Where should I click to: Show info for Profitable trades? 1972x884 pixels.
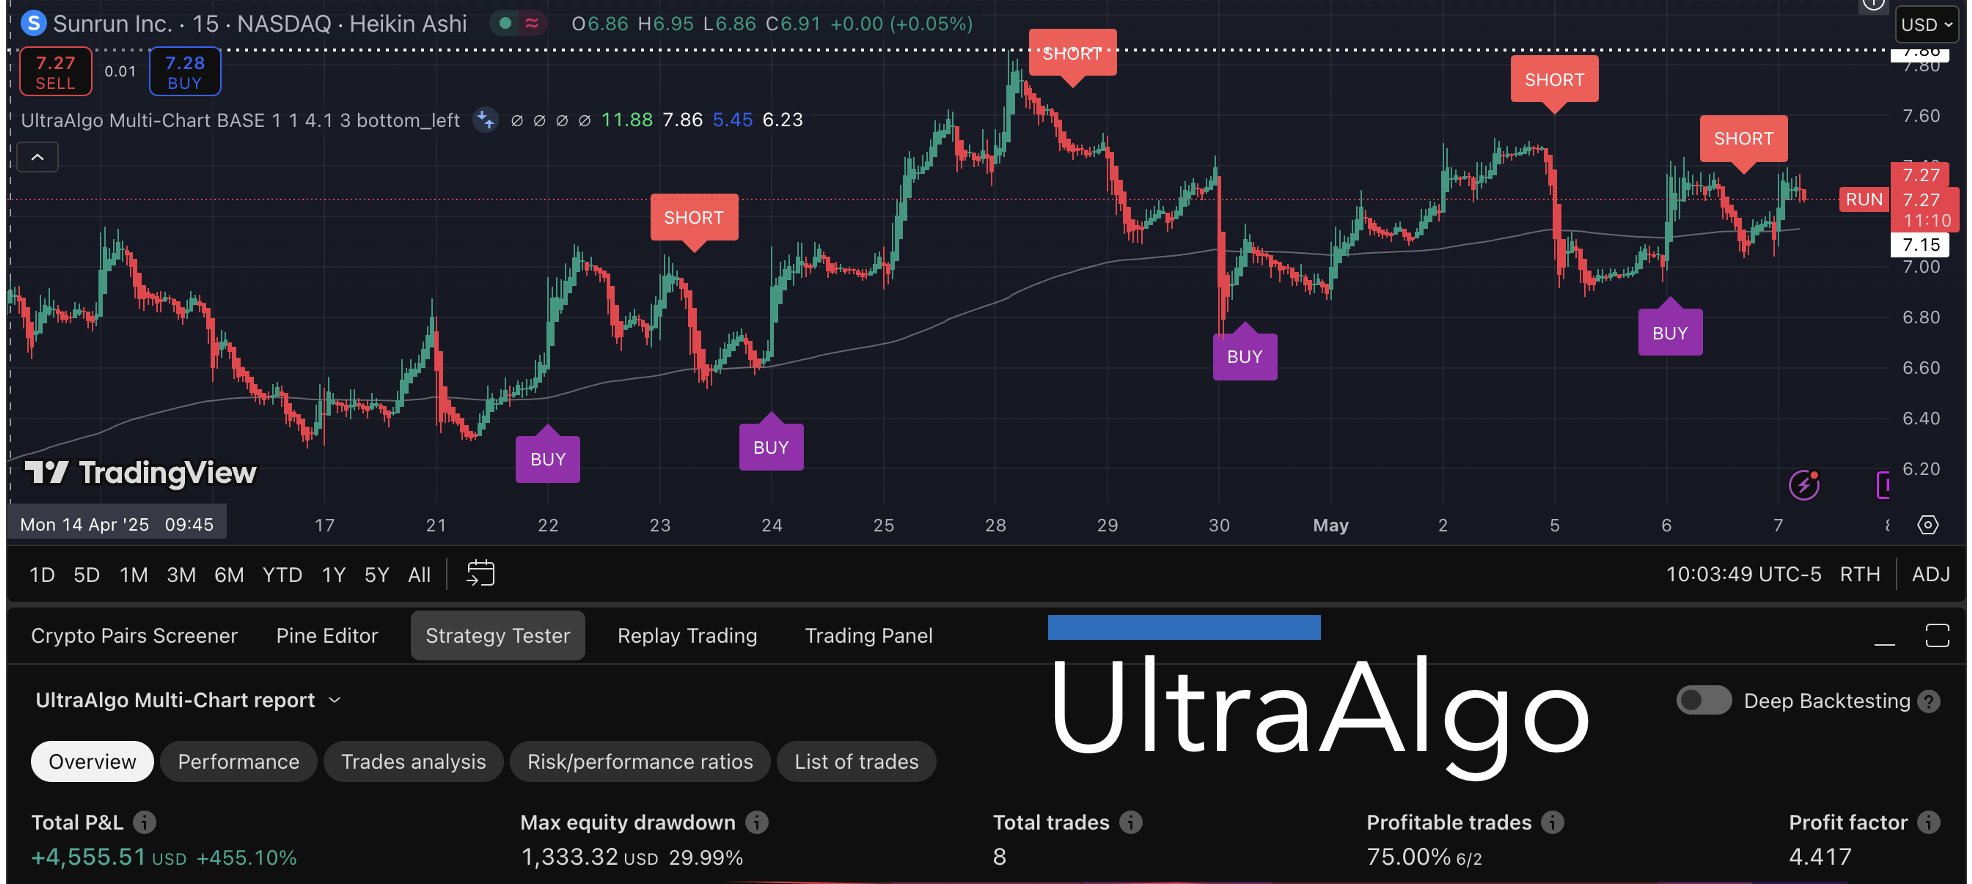(1553, 822)
